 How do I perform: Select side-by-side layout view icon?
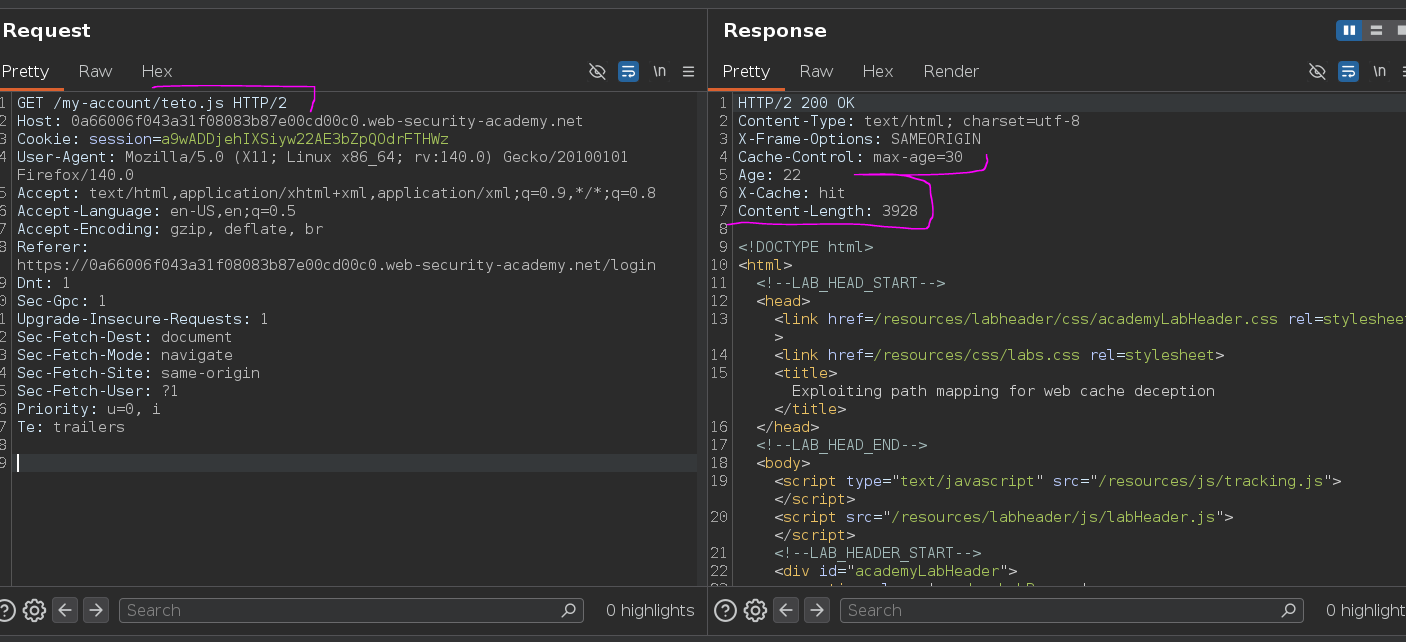(1349, 30)
